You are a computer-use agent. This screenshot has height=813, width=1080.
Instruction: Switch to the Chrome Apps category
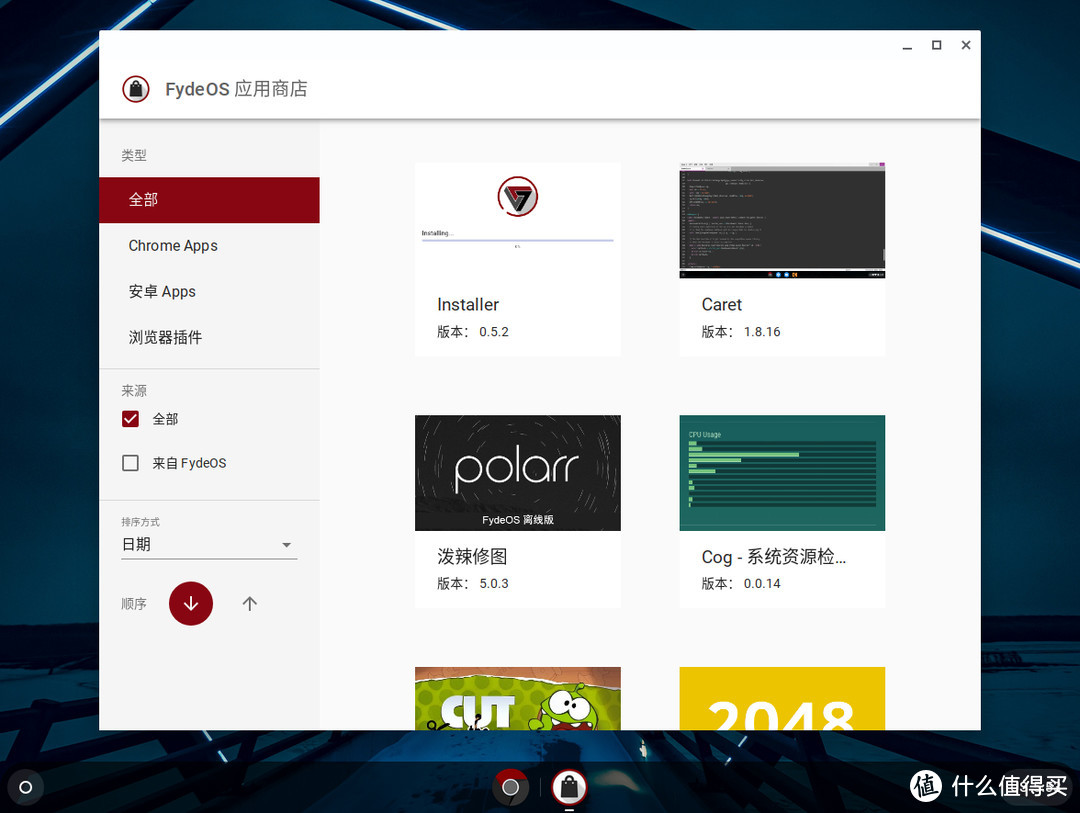pos(173,245)
